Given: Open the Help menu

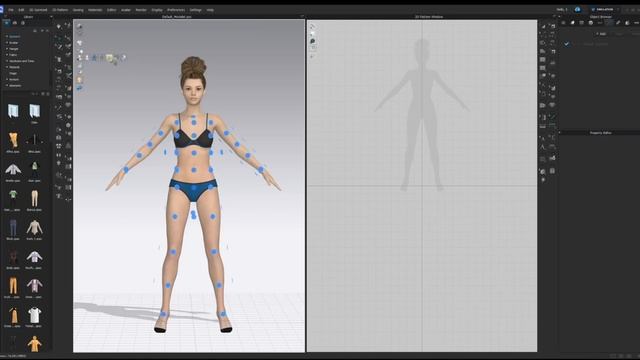Looking at the screenshot, I should coord(210,10).
